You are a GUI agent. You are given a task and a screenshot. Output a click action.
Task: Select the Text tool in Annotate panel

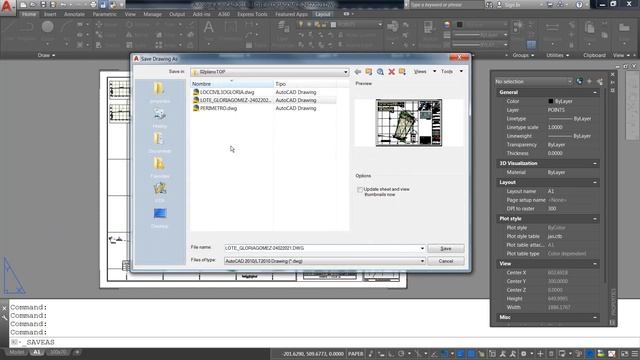pyautogui.click(x=208, y=27)
